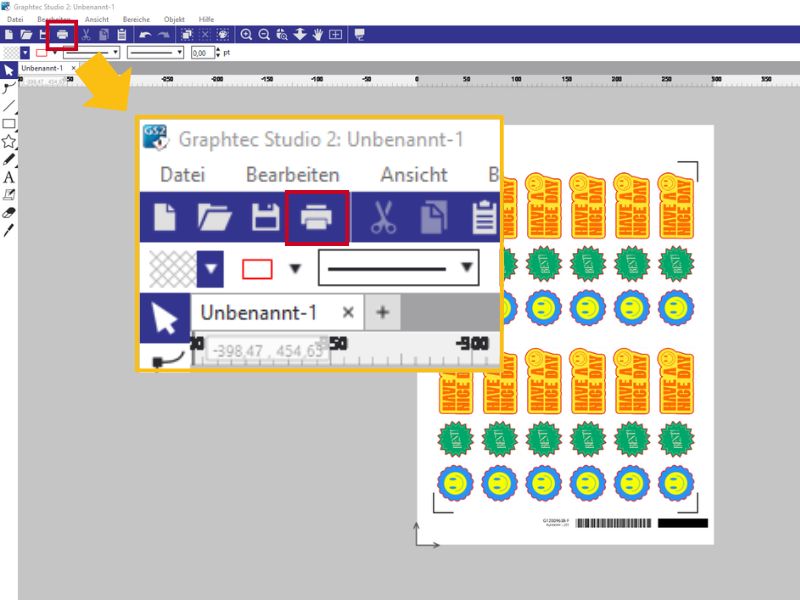
Task: Save document using the floppy disk icon
Action: click(x=43, y=35)
